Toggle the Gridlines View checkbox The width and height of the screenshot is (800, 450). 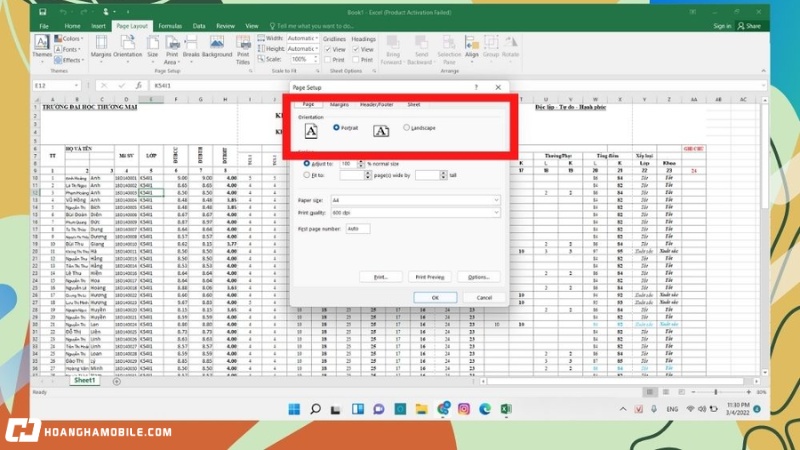(x=328, y=49)
